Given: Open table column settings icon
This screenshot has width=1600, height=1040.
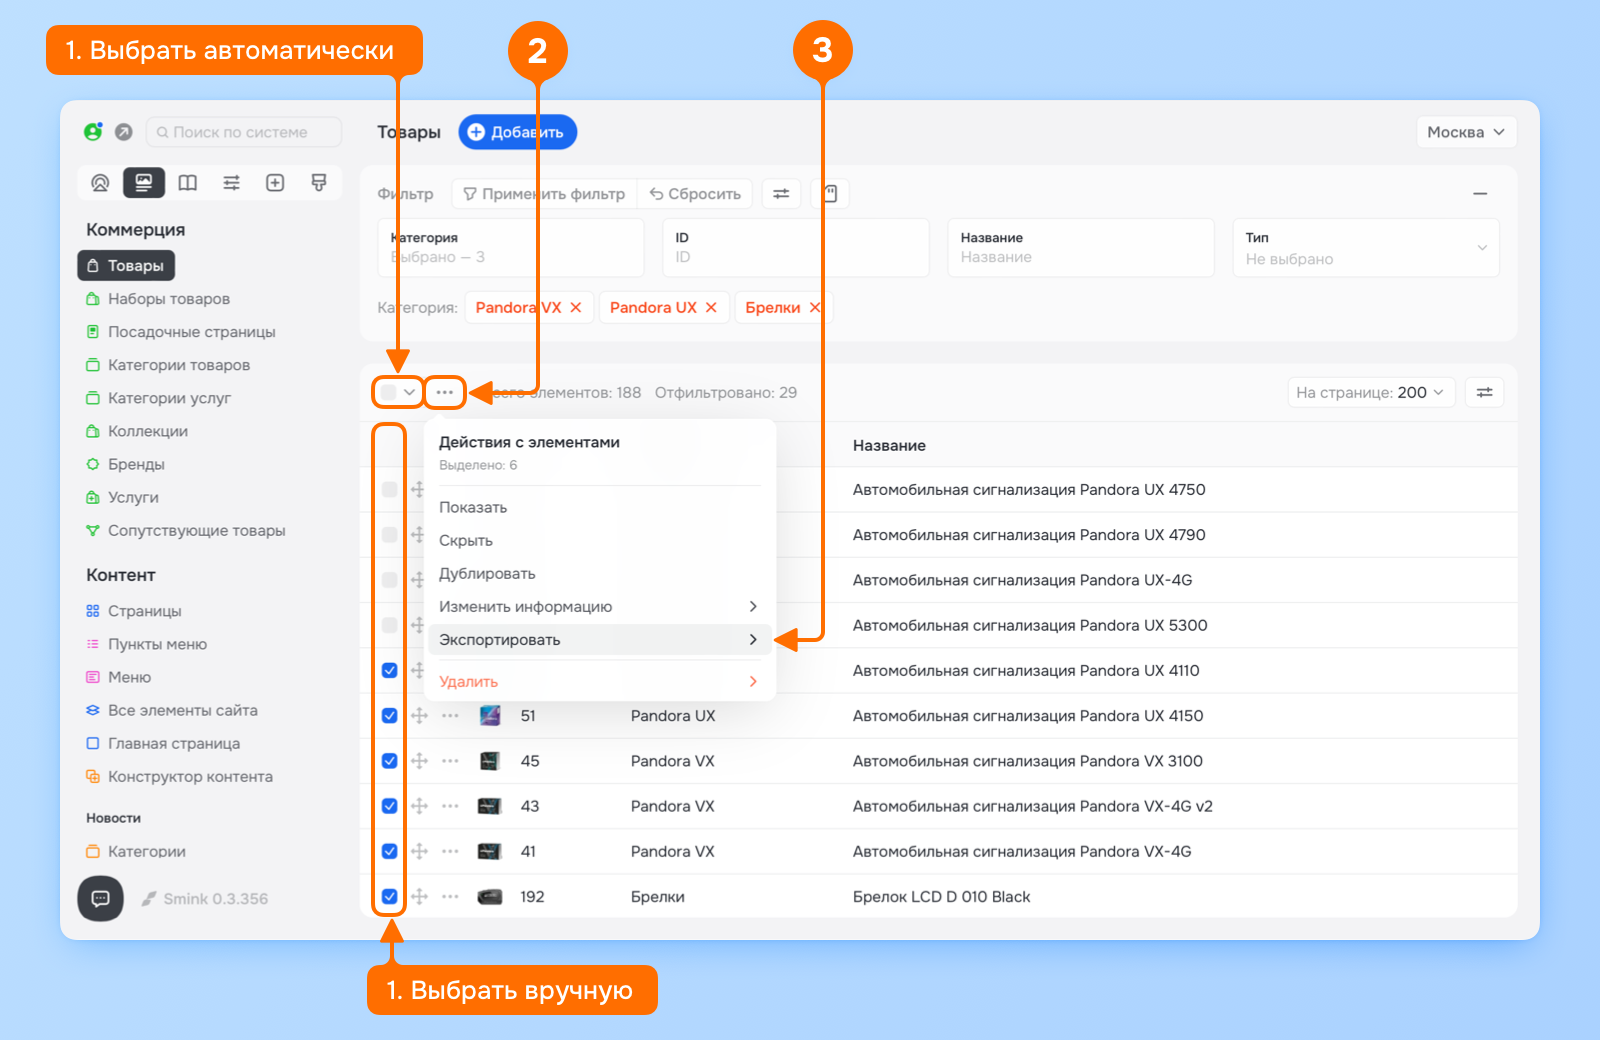Looking at the screenshot, I should point(1485,393).
